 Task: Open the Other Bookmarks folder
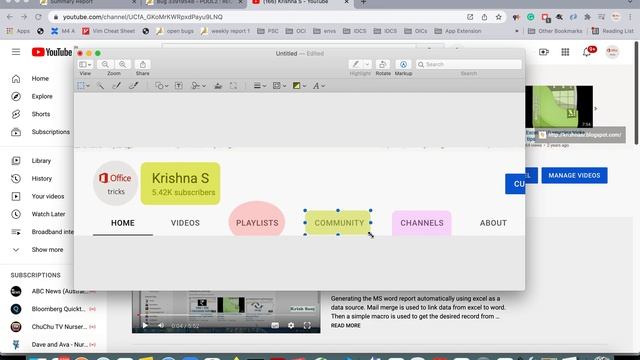click(555, 31)
